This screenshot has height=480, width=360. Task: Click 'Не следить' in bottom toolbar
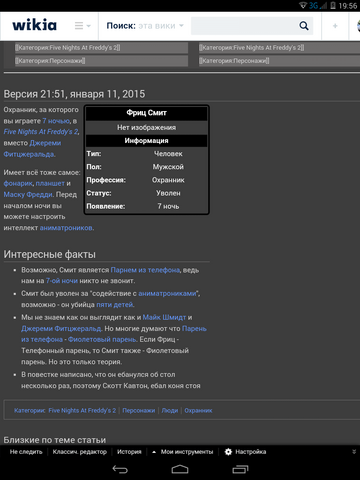tap(26, 452)
